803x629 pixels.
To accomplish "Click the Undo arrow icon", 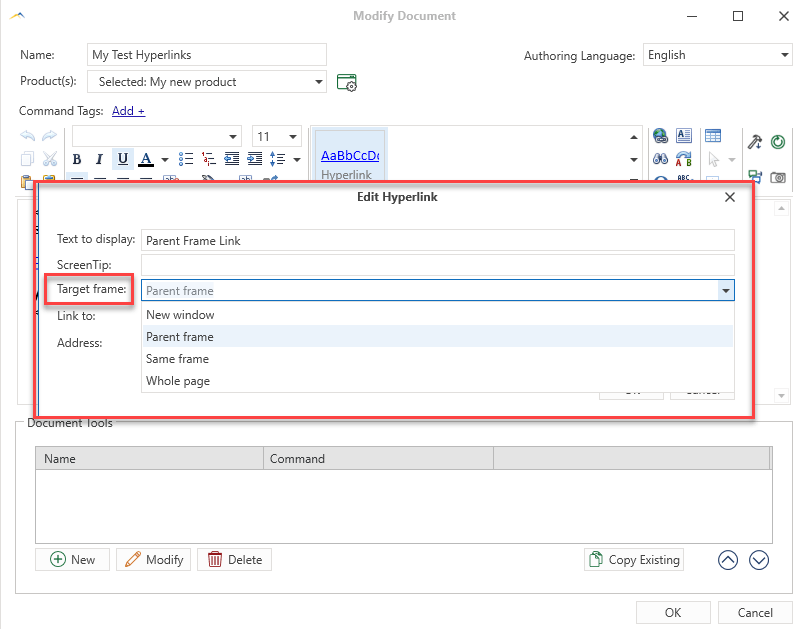I will [27, 136].
